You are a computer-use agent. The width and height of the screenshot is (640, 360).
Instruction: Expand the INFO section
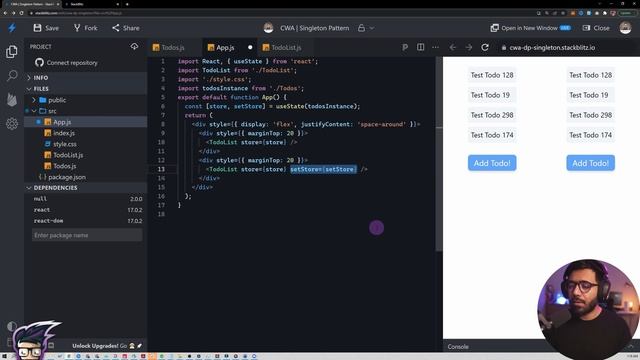[x=86, y=78]
